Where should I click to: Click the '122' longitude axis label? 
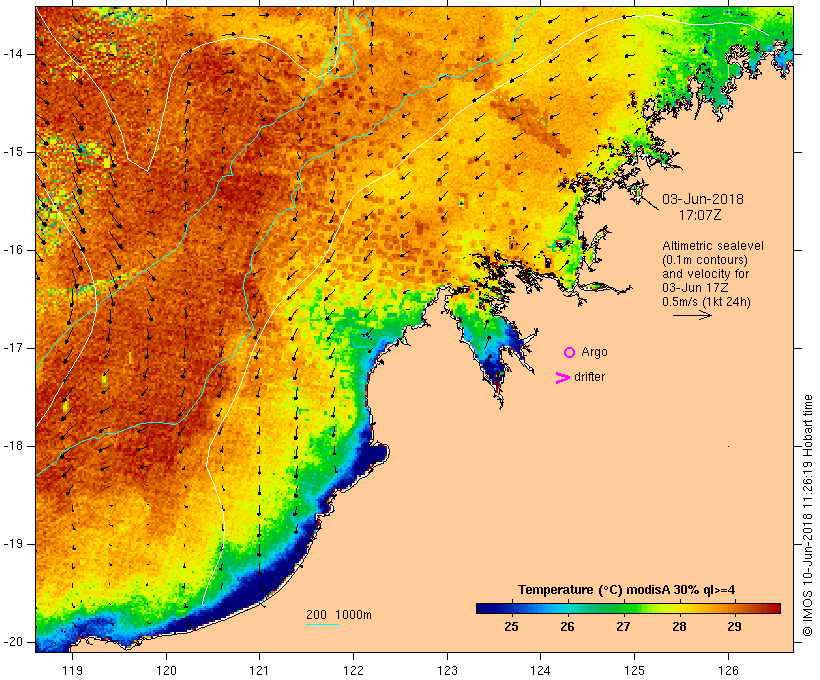point(353,671)
